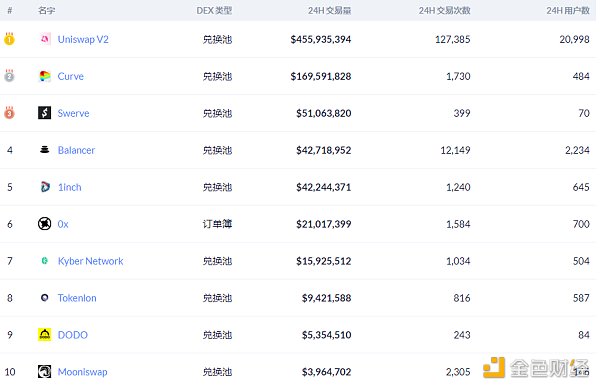Click the DODO yellow logo icon
This screenshot has width=600, height=389.
point(44,334)
